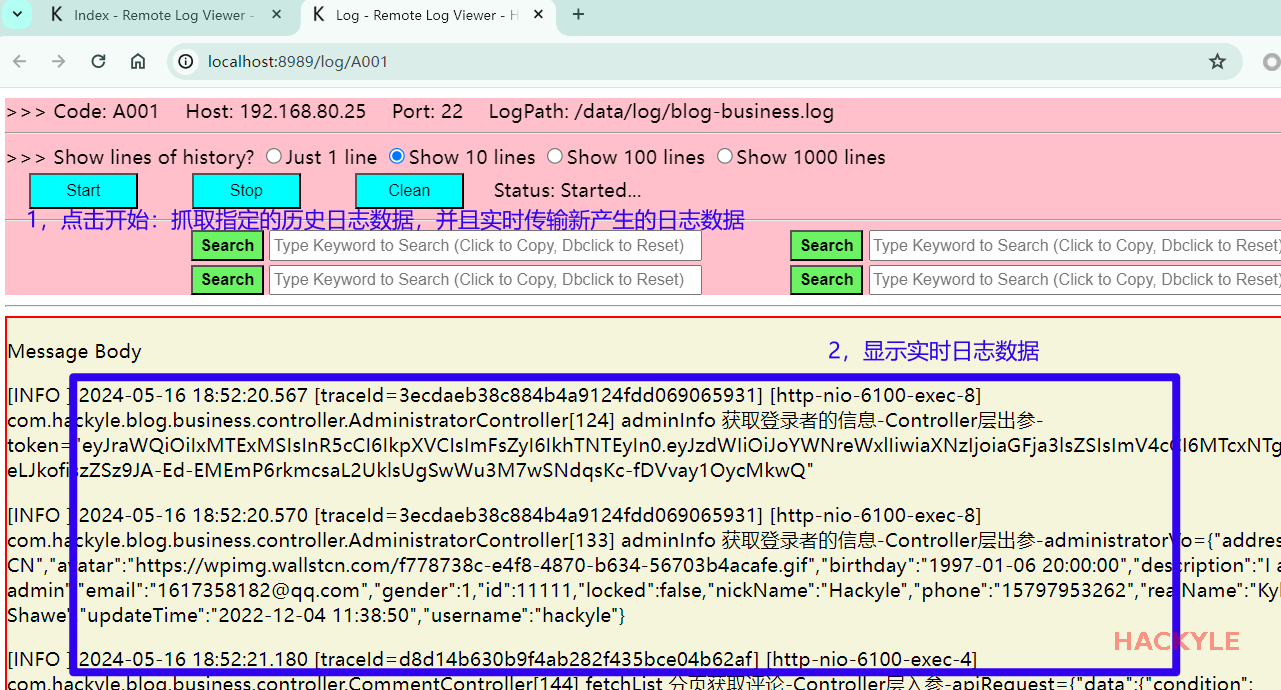View site information icon in address bar
The height and width of the screenshot is (690, 1281).
pyautogui.click(x=186, y=61)
